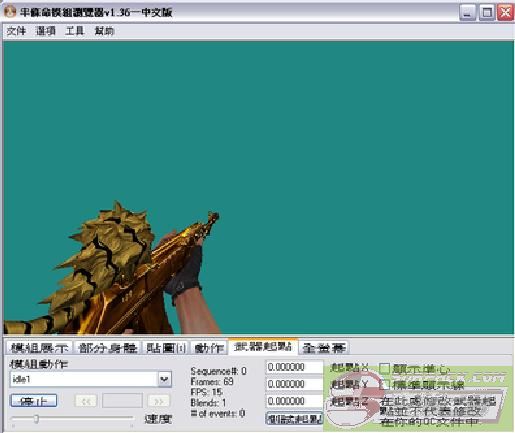Click the 測試起點 button
This screenshot has height=433, width=515.
(x=295, y=419)
